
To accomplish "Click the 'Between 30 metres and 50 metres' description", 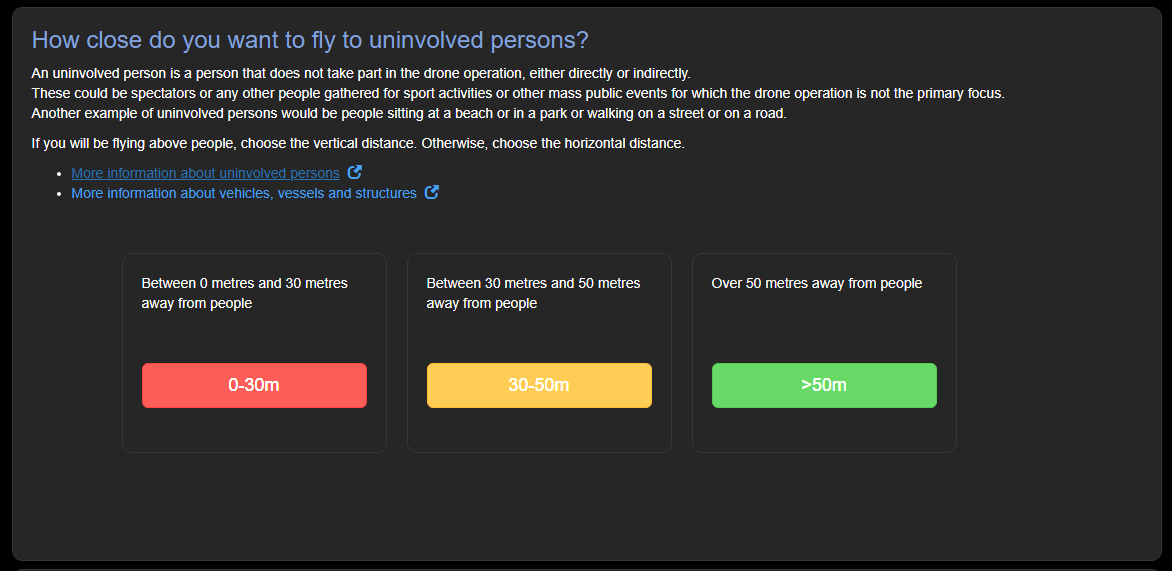I will (x=533, y=294).
